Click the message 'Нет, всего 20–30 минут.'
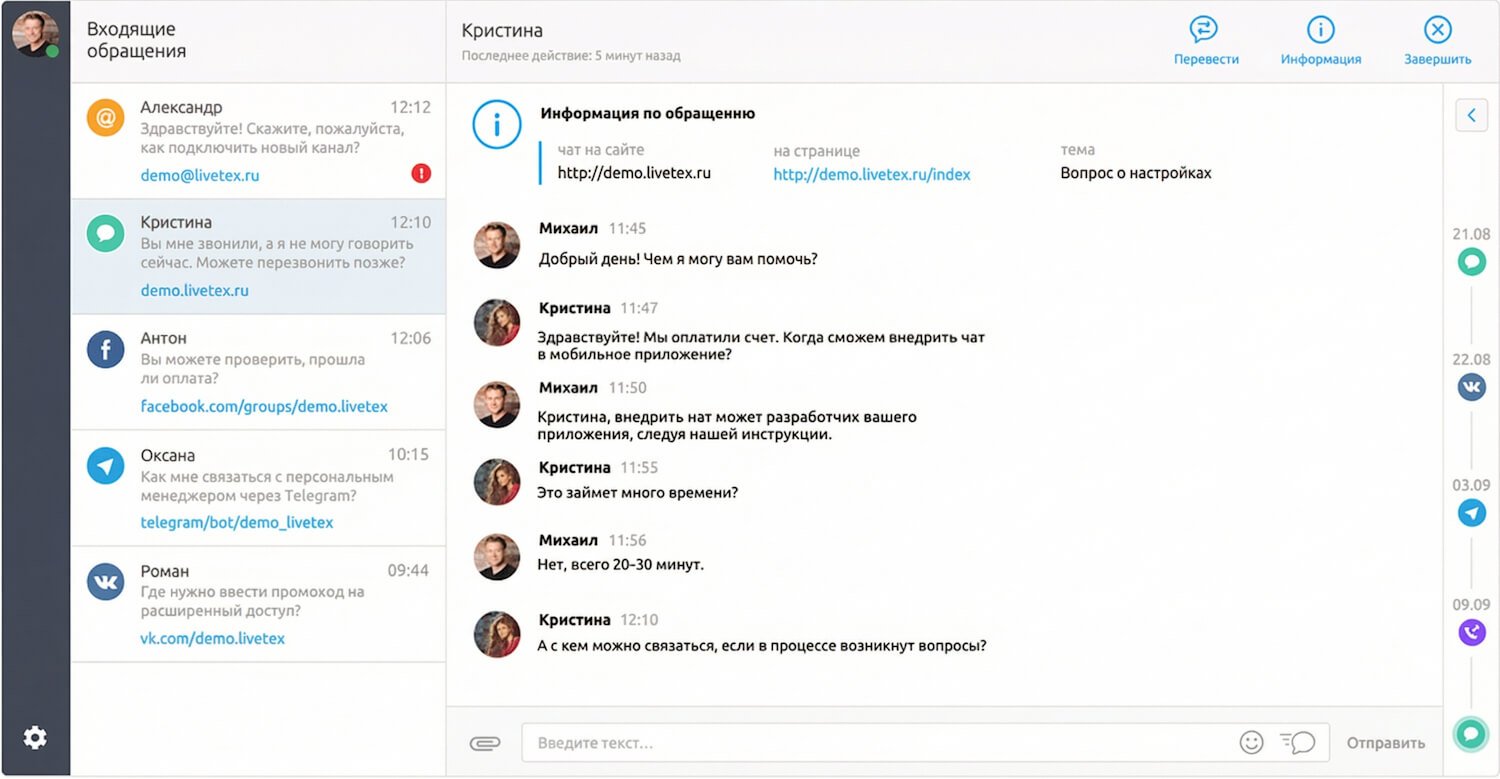 (x=621, y=565)
